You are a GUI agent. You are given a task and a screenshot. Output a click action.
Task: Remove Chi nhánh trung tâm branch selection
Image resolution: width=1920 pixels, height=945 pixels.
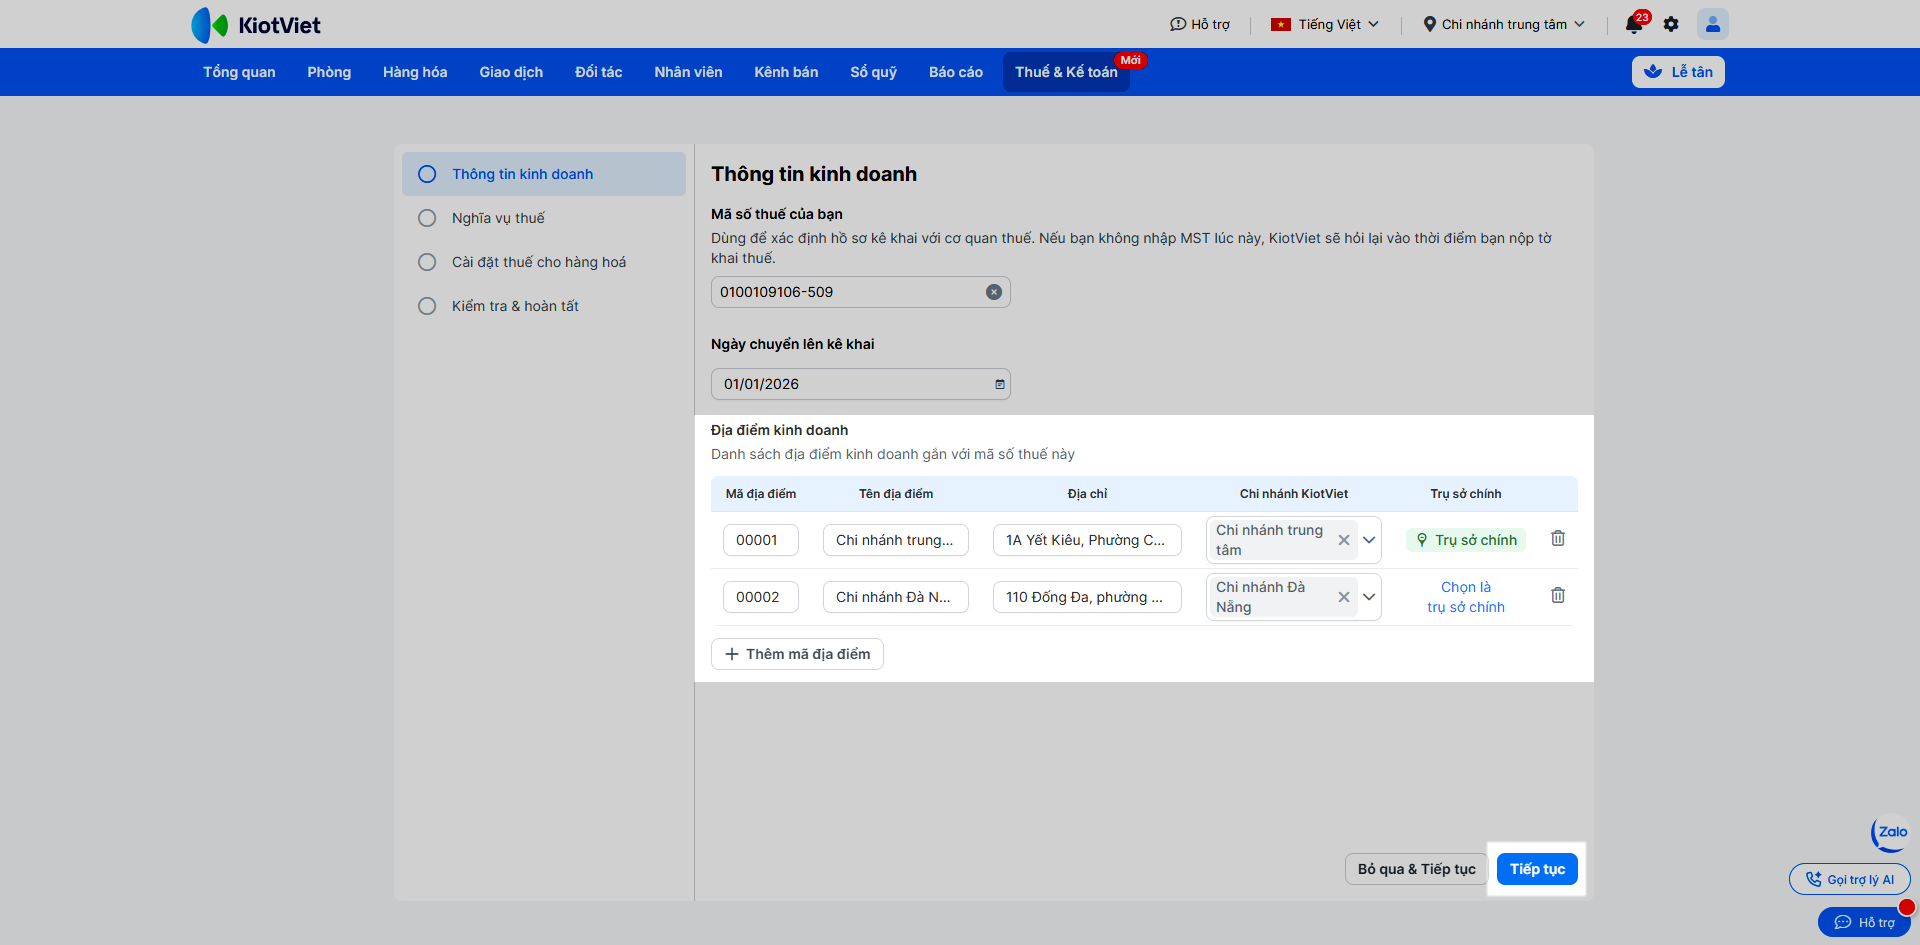1344,540
